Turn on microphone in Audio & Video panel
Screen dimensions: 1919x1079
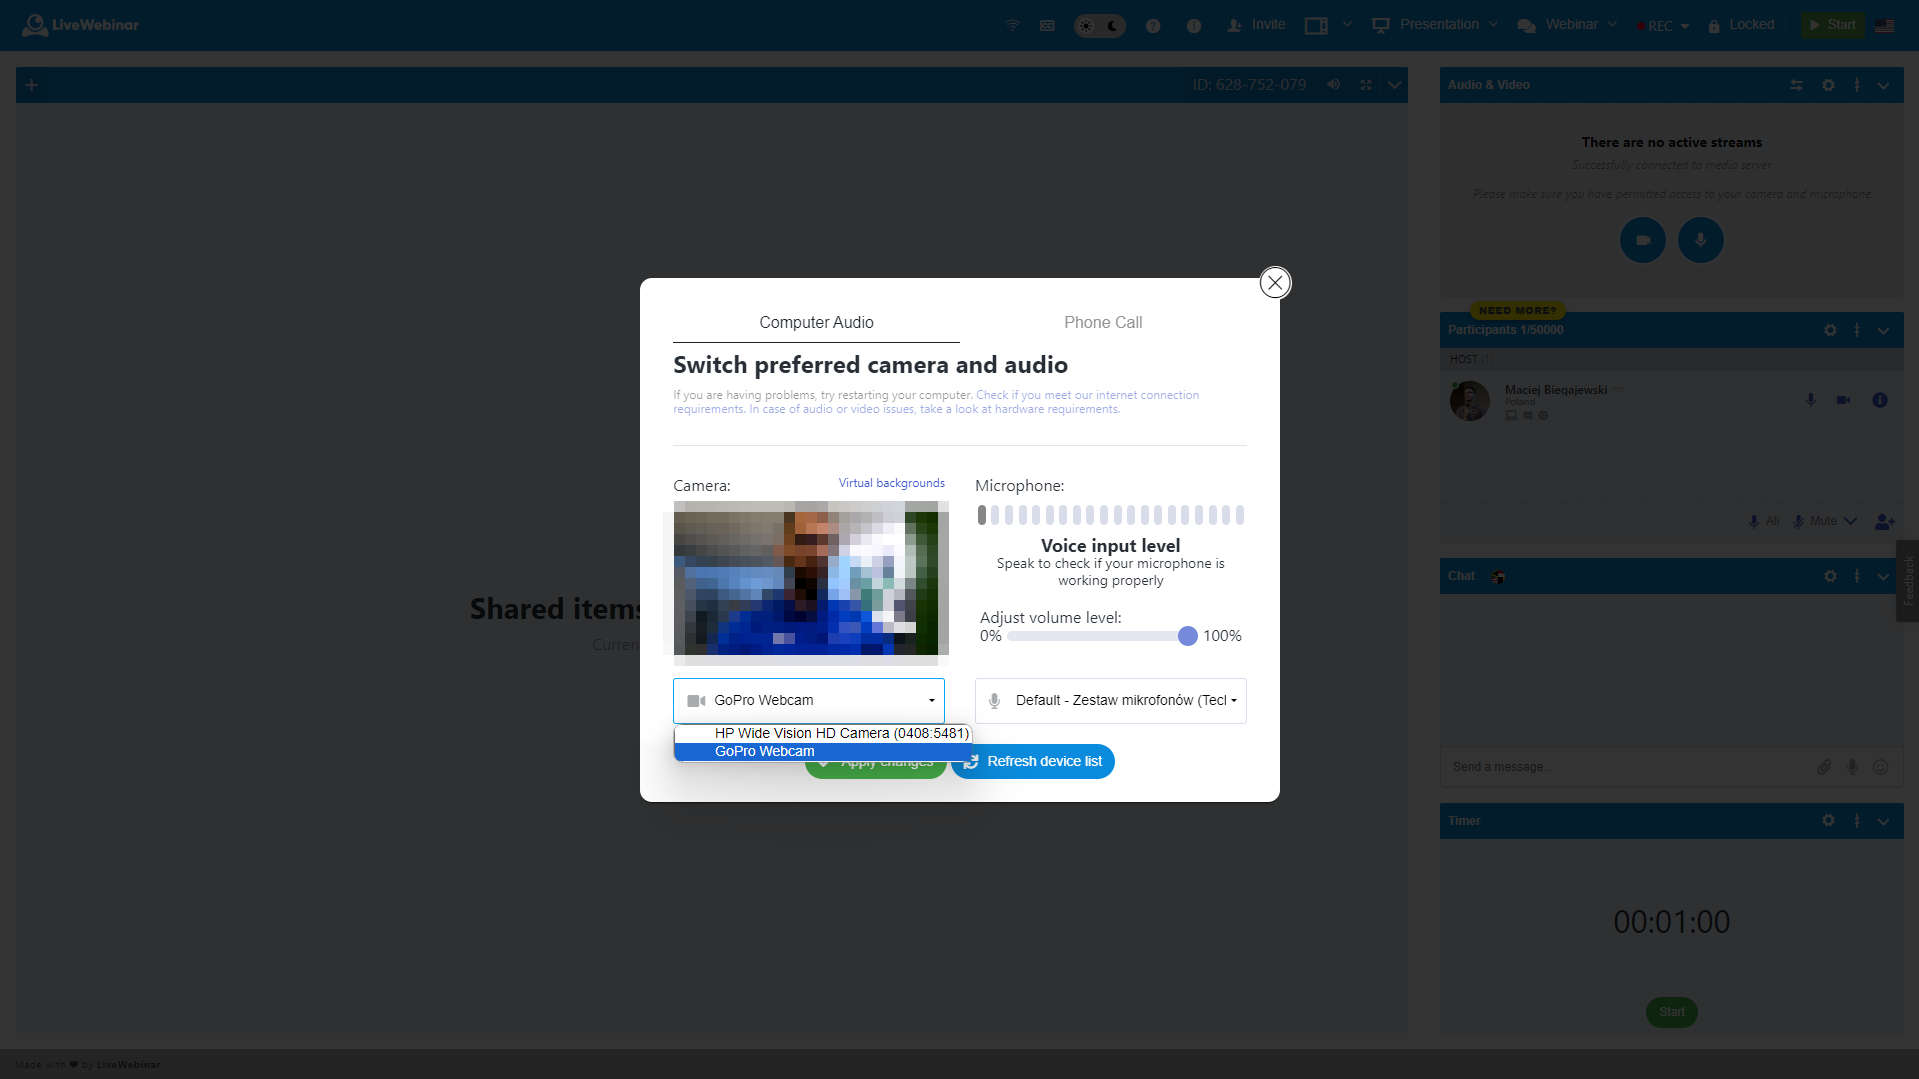click(1700, 240)
